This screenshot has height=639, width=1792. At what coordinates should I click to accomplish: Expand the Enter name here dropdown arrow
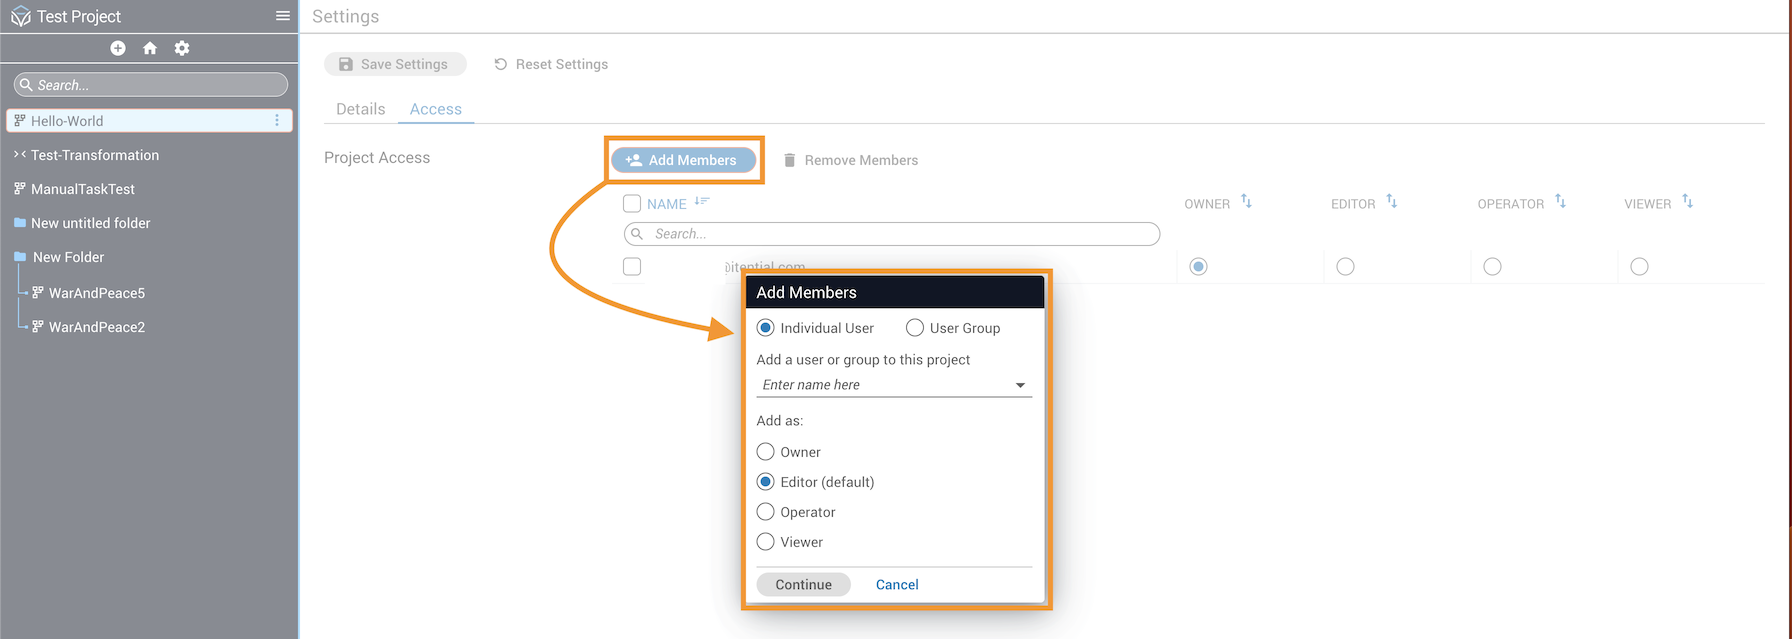pos(1020,385)
